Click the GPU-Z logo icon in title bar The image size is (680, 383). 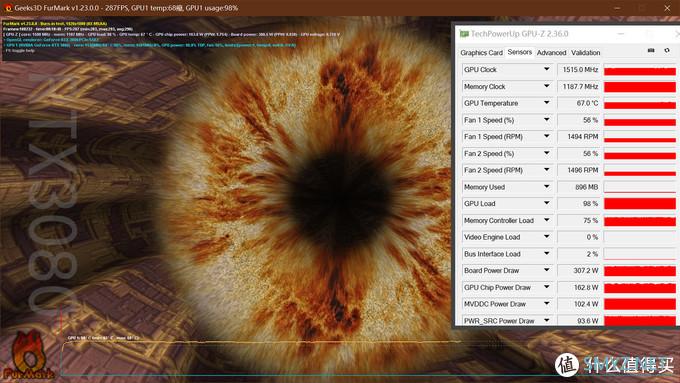[464, 34]
